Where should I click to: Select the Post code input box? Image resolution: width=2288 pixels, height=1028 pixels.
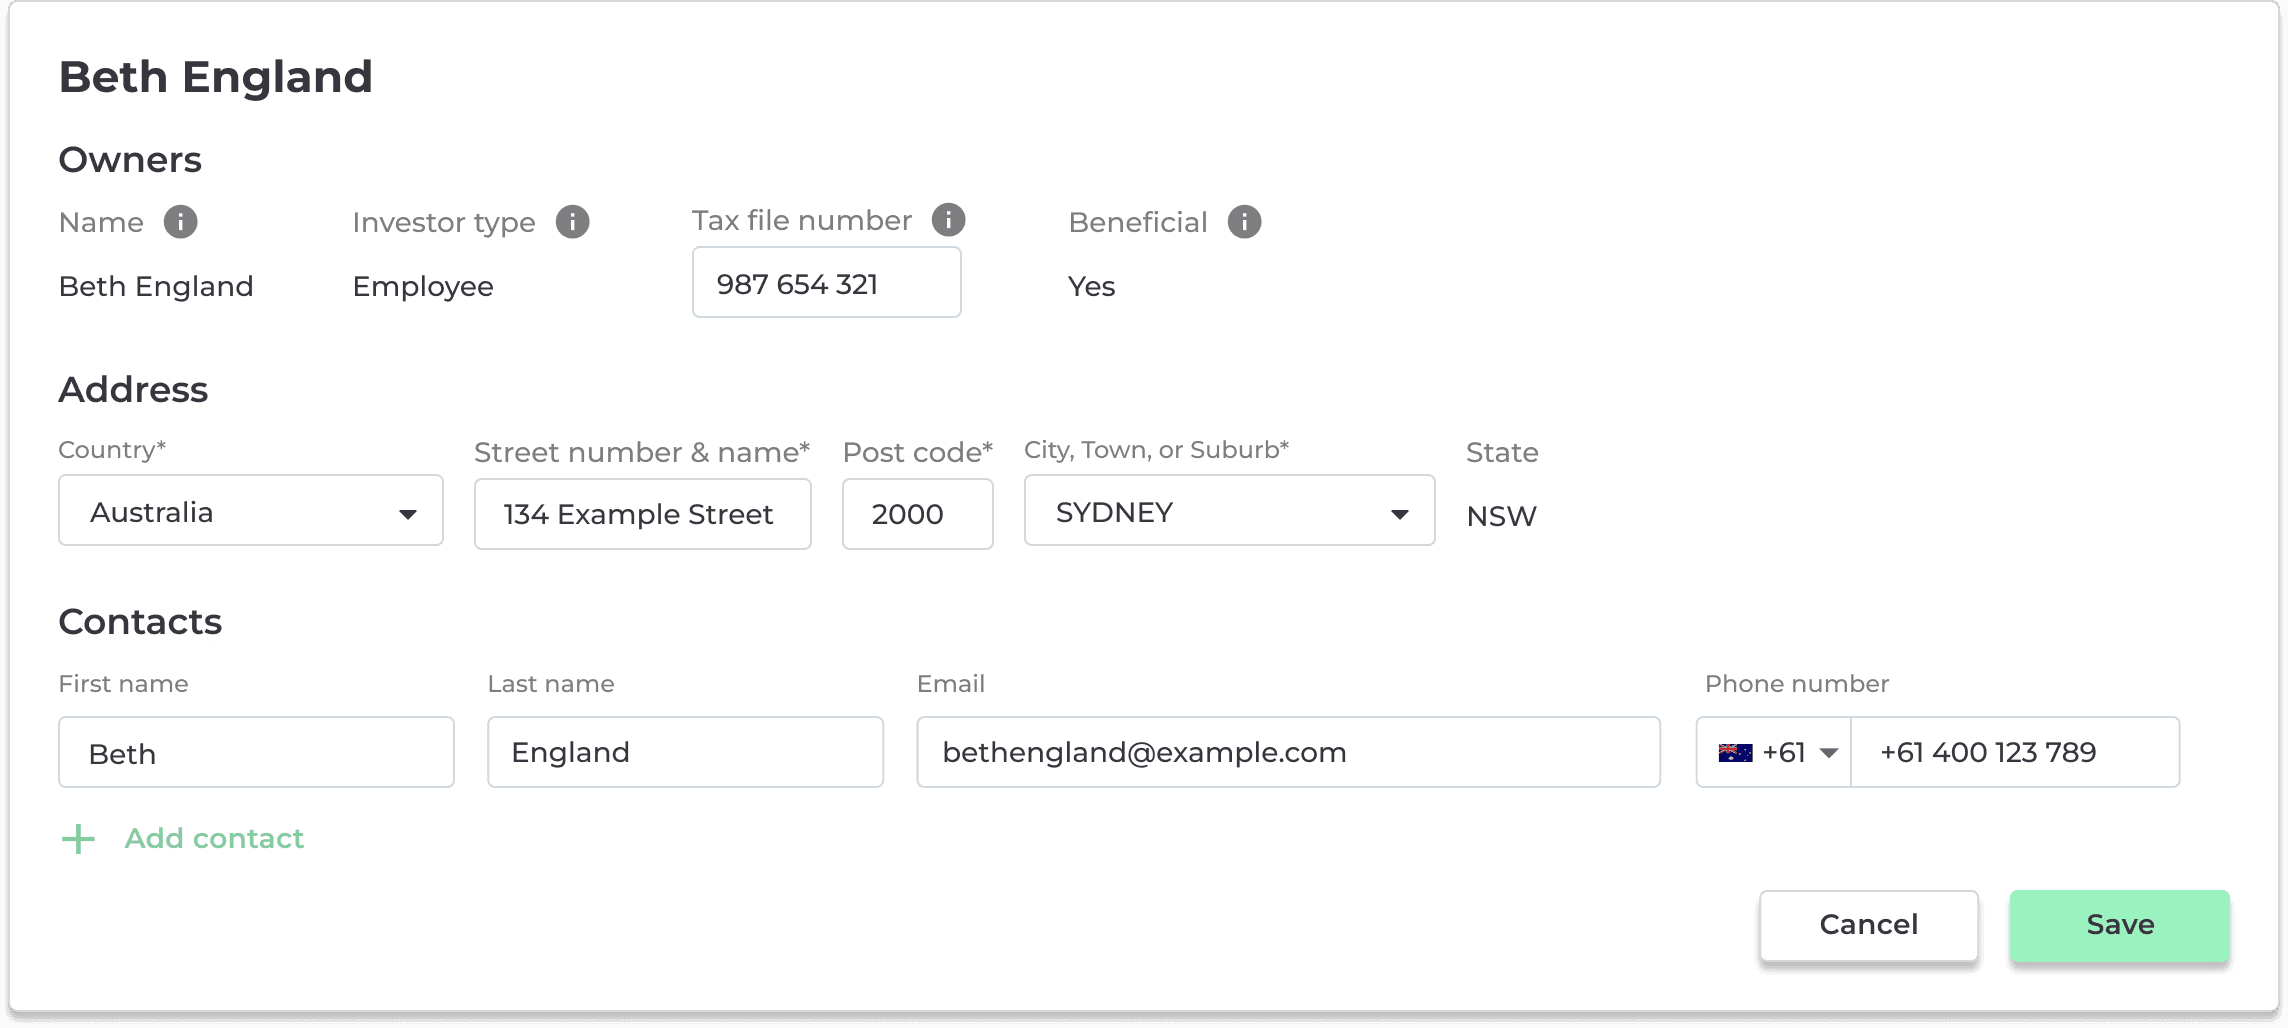point(918,514)
